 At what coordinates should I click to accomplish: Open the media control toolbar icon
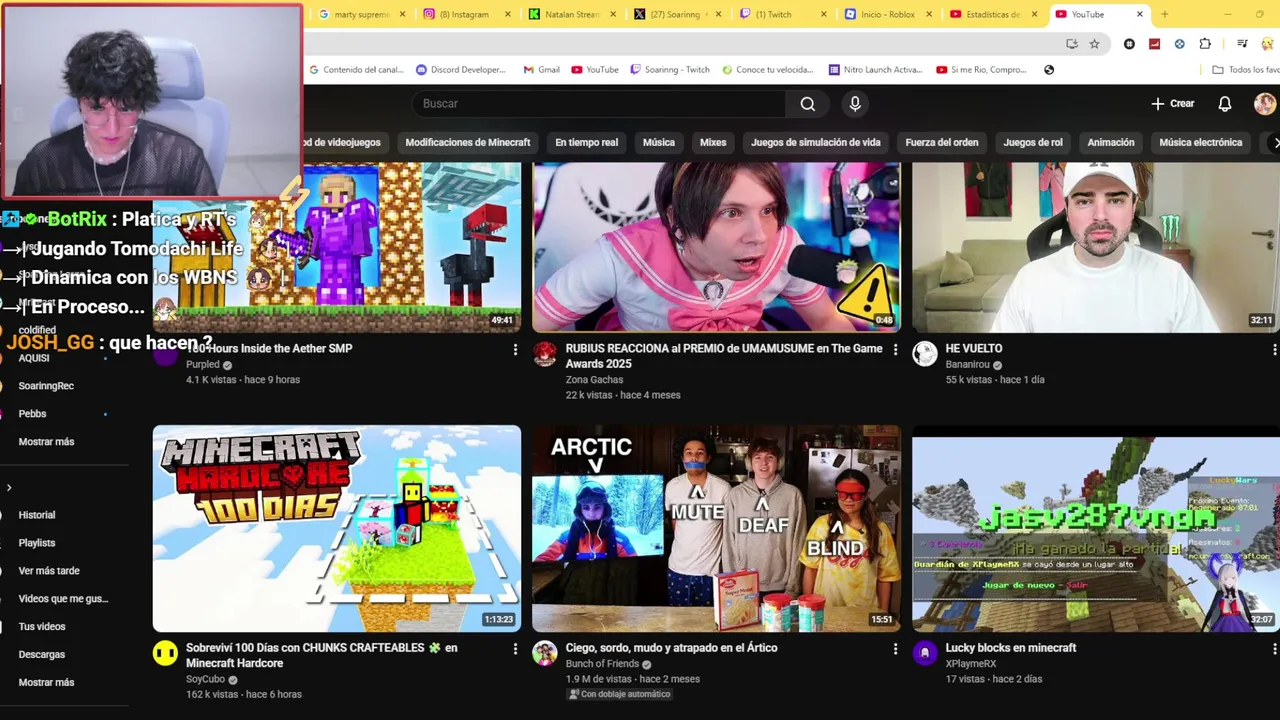point(1242,44)
